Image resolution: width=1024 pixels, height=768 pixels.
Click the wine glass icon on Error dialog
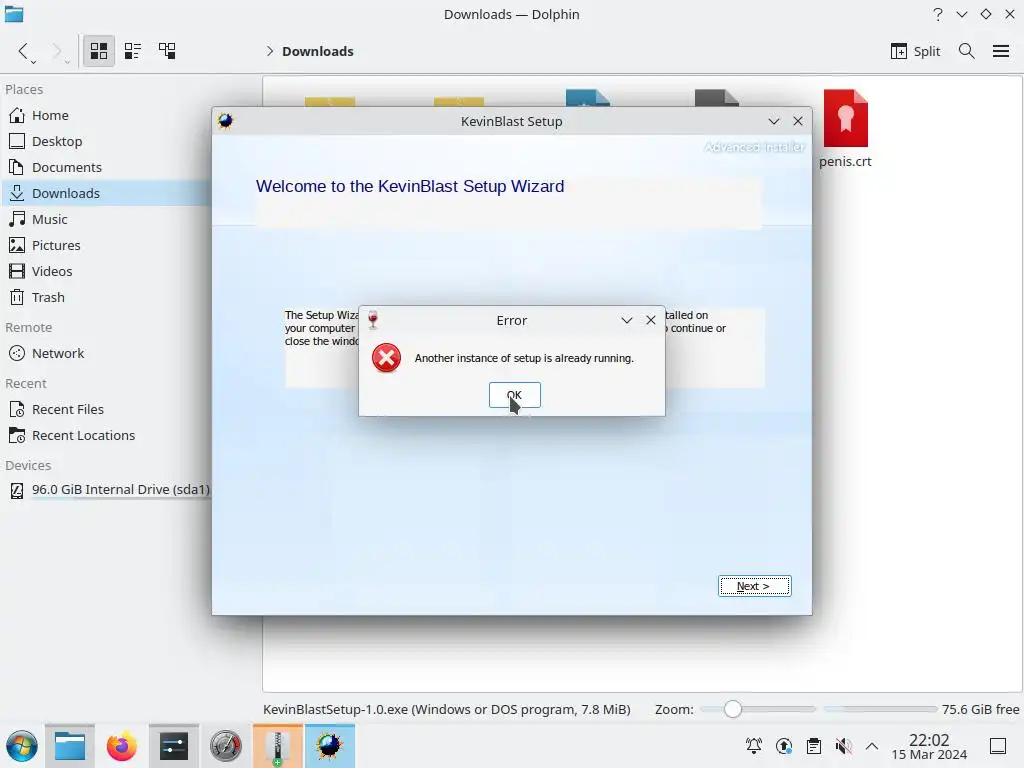373,320
